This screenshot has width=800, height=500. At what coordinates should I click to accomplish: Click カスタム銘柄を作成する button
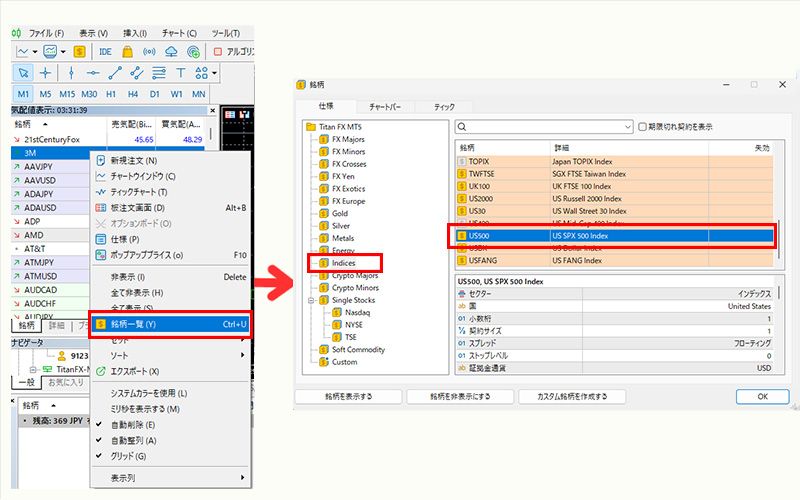(x=572, y=396)
